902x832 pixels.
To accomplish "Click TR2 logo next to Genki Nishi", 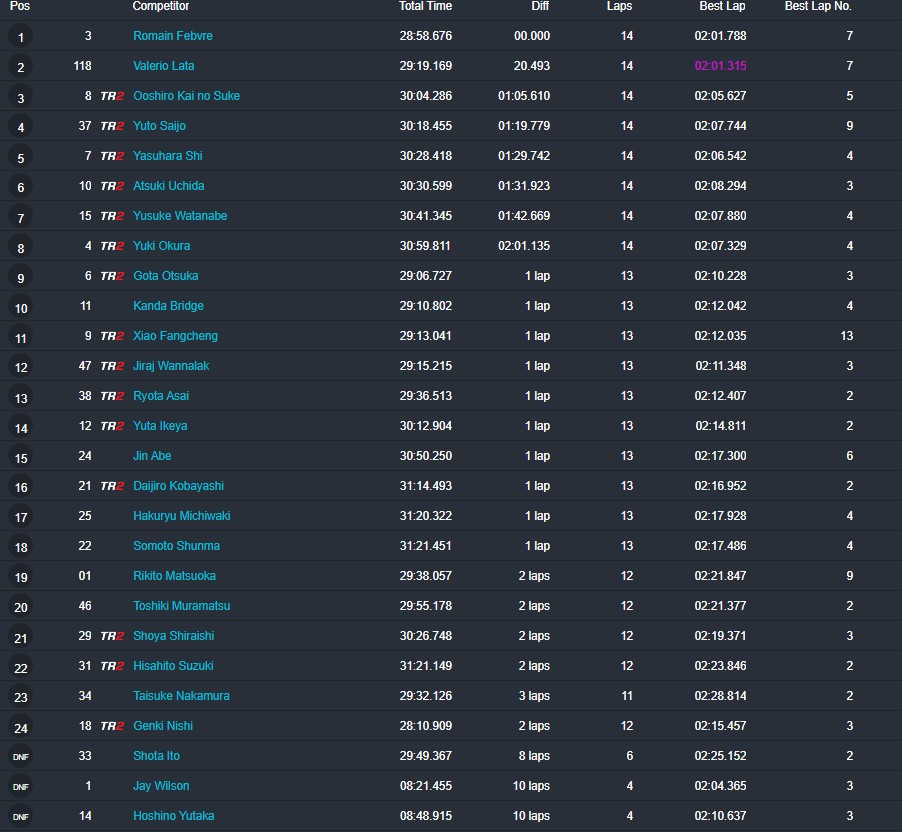I will point(112,726).
